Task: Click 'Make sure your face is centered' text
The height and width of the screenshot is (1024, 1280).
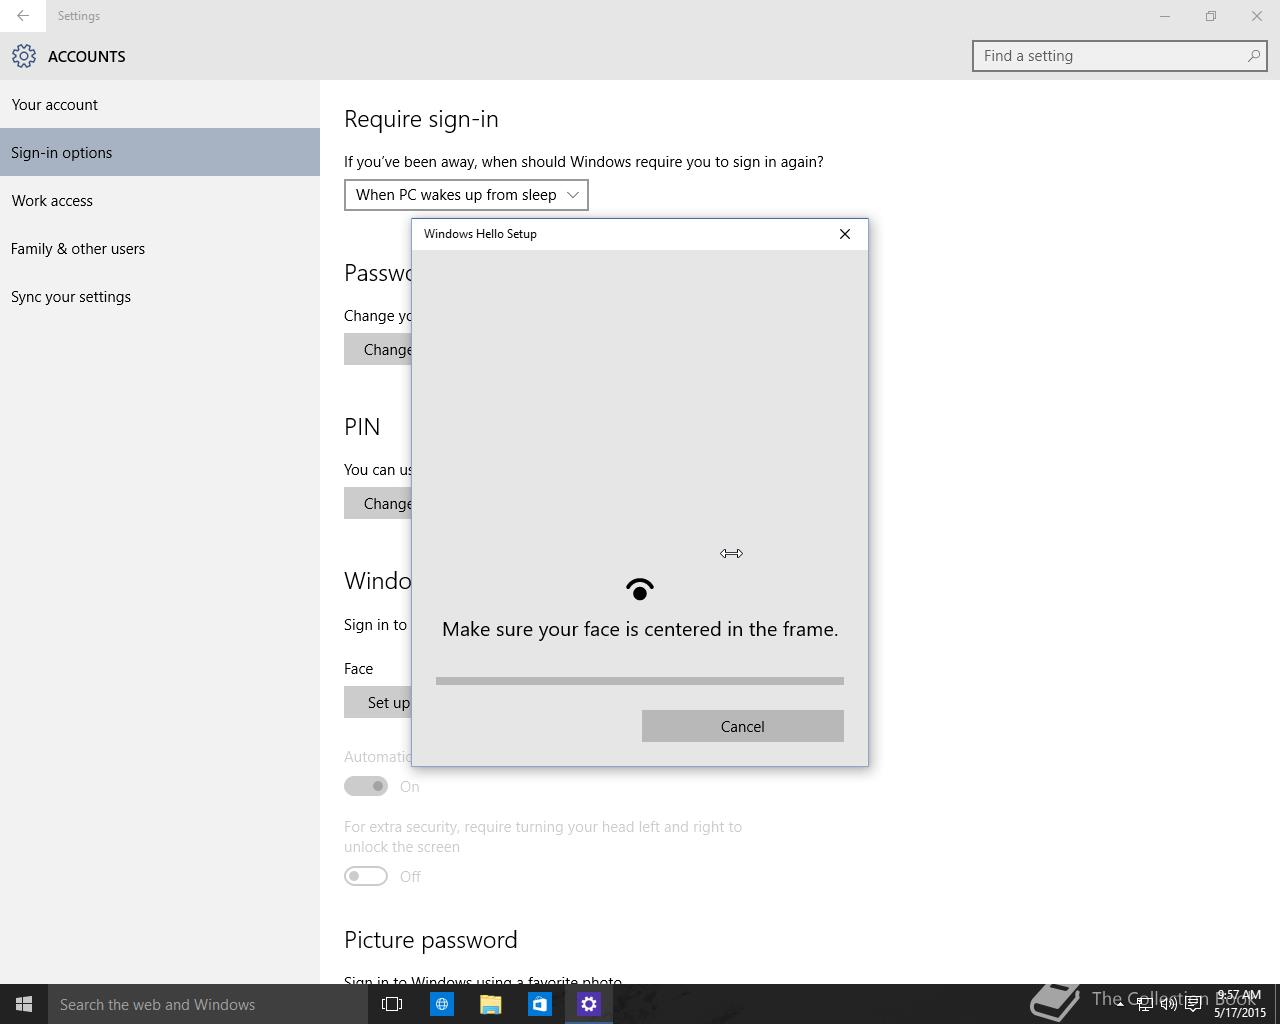Action: pyautogui.click(x=640, y=629)
